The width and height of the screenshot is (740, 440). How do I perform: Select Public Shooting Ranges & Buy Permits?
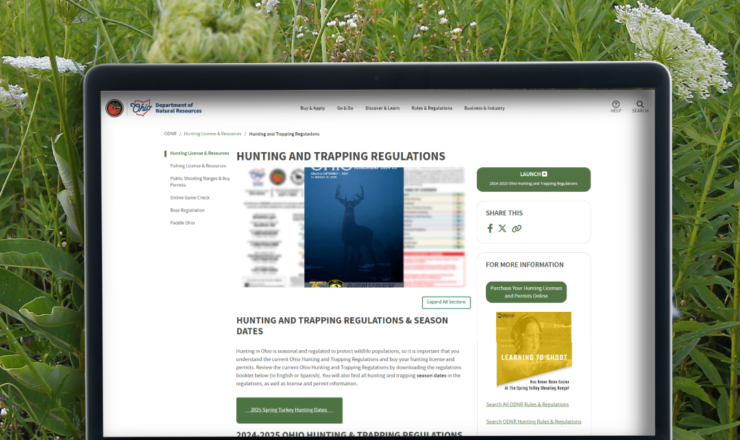click(x=200, y=182)
